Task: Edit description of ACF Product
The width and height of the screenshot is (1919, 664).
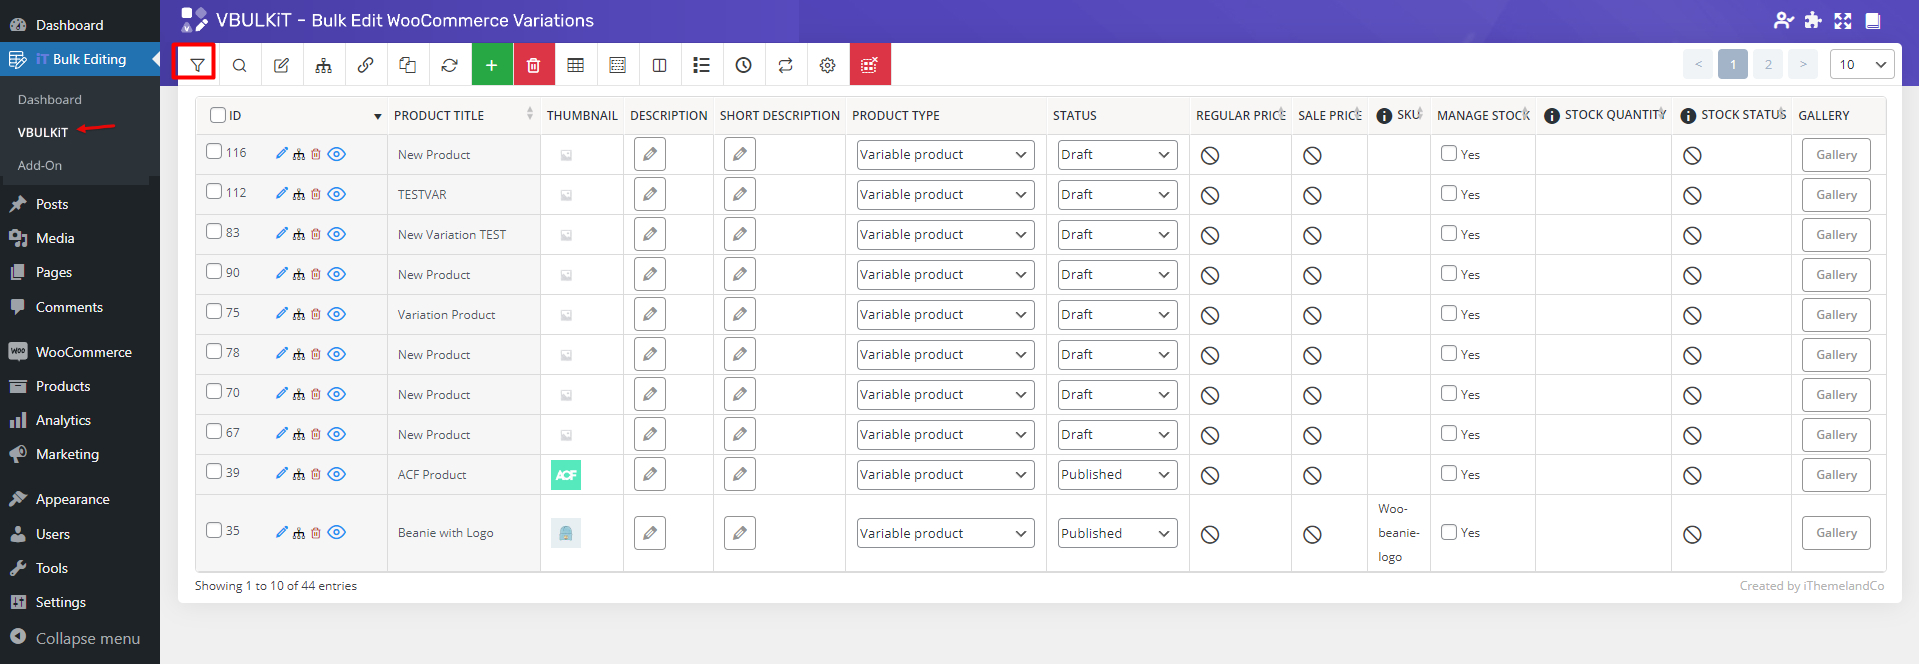Action: 650,474
